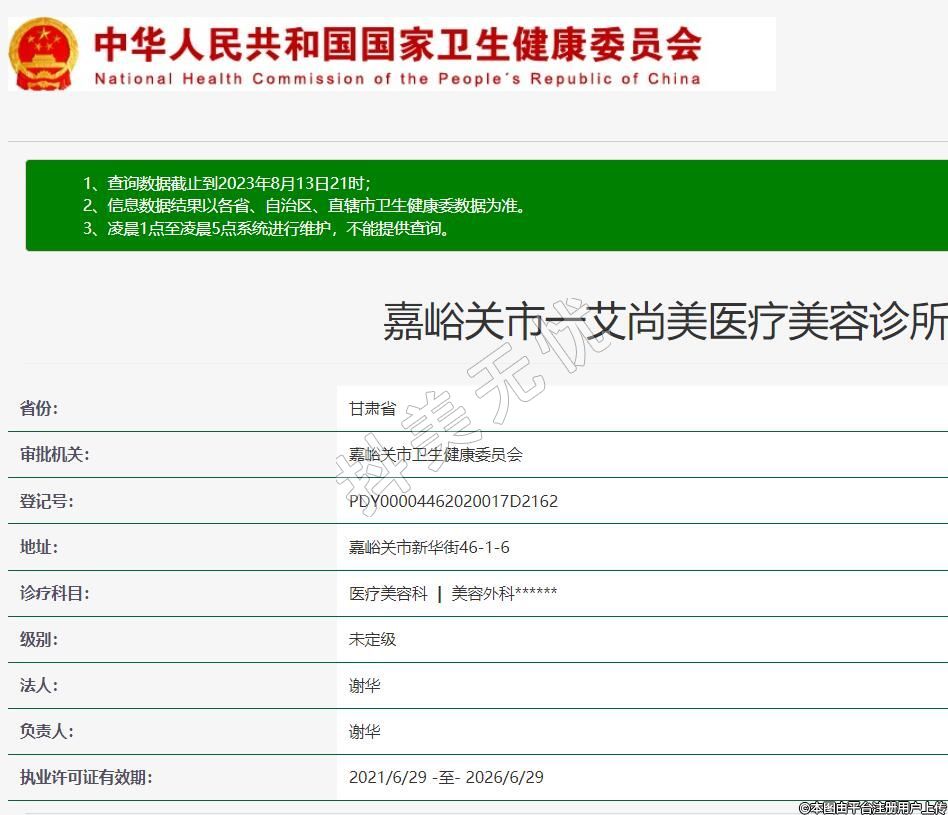Click the registration number PDY00004462020017D2162
This screenshot has height=815, width=948.
pyautogui.click(x=453, y=501)
